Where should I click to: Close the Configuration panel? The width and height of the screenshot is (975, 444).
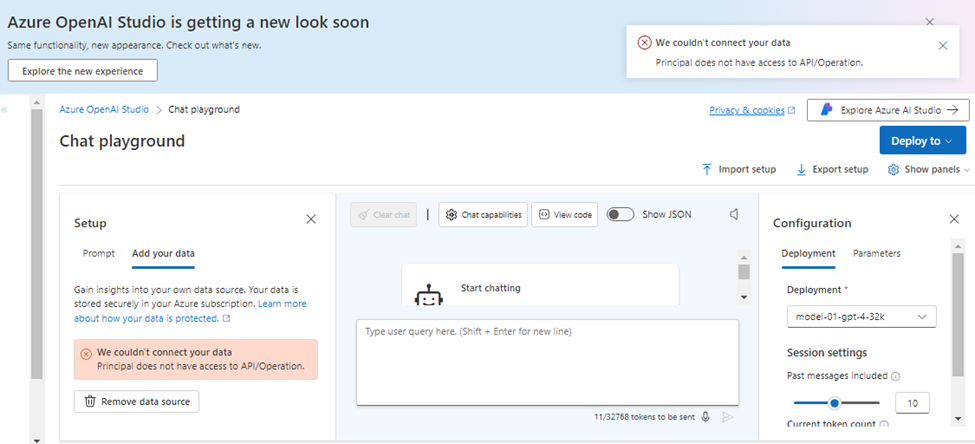[x=954, y=219]
